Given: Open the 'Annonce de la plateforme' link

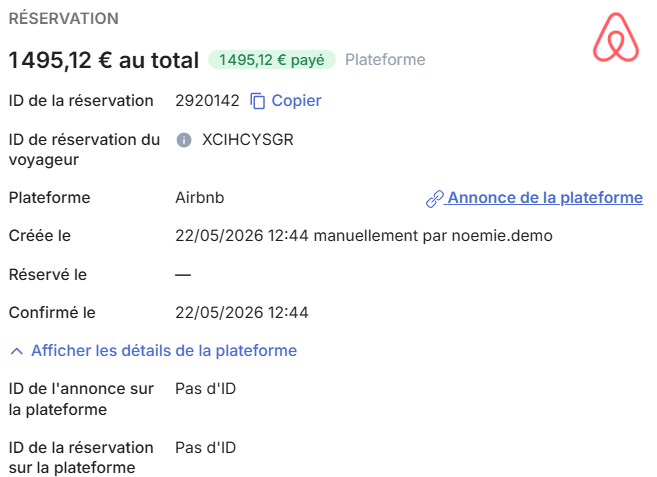Looking at the screenshot, I should pos(545,198).
